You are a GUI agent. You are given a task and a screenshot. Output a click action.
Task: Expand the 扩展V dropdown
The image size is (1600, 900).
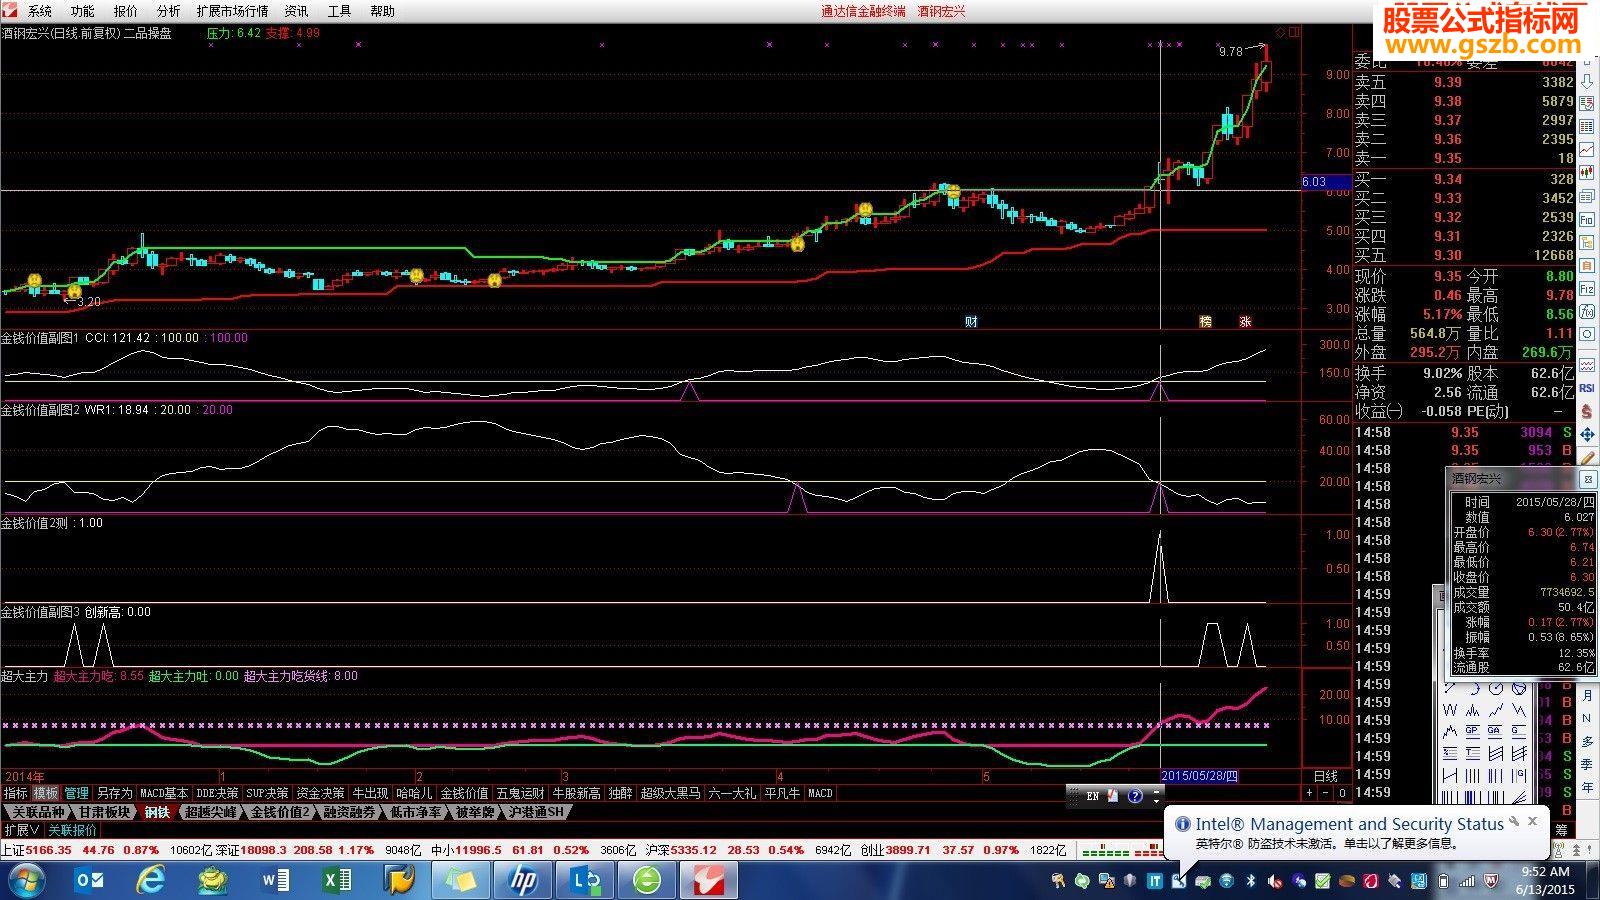click(22, 830)
